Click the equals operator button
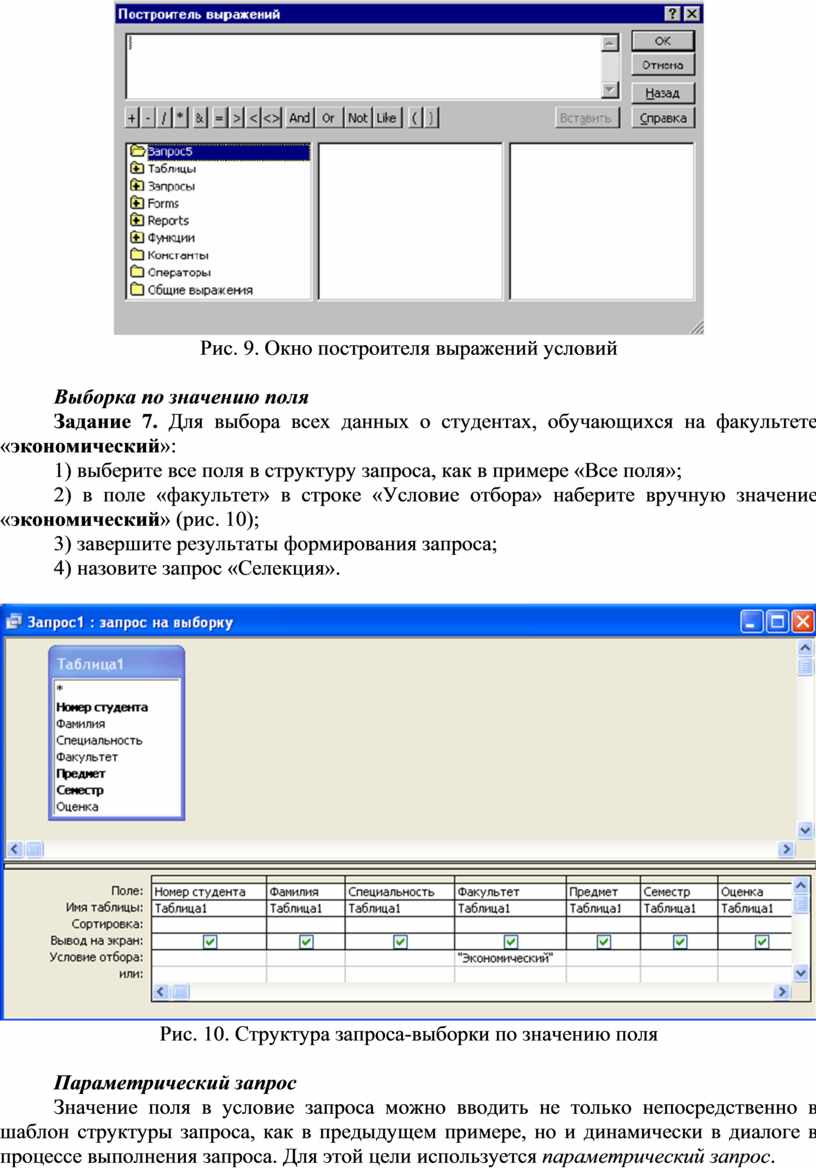The height and width of the screenshot is (1169, 816). click(x=220, y=118)
